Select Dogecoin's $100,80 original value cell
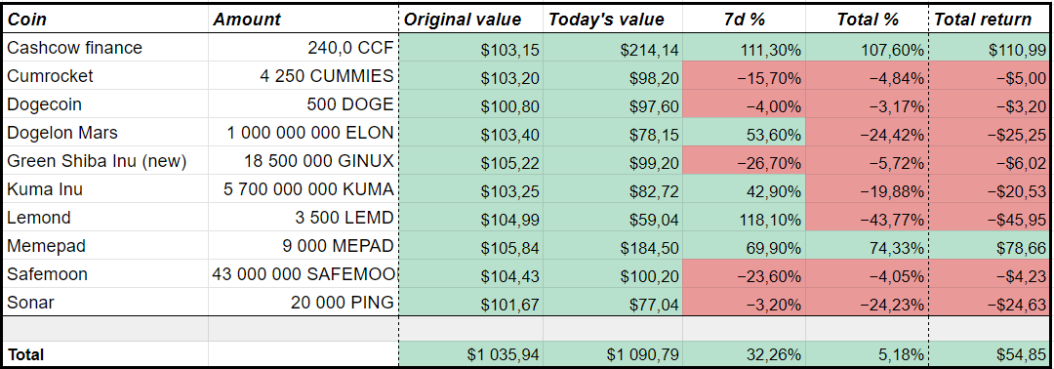Viewport: 1054px width, 369px height. tap(471, 104)
